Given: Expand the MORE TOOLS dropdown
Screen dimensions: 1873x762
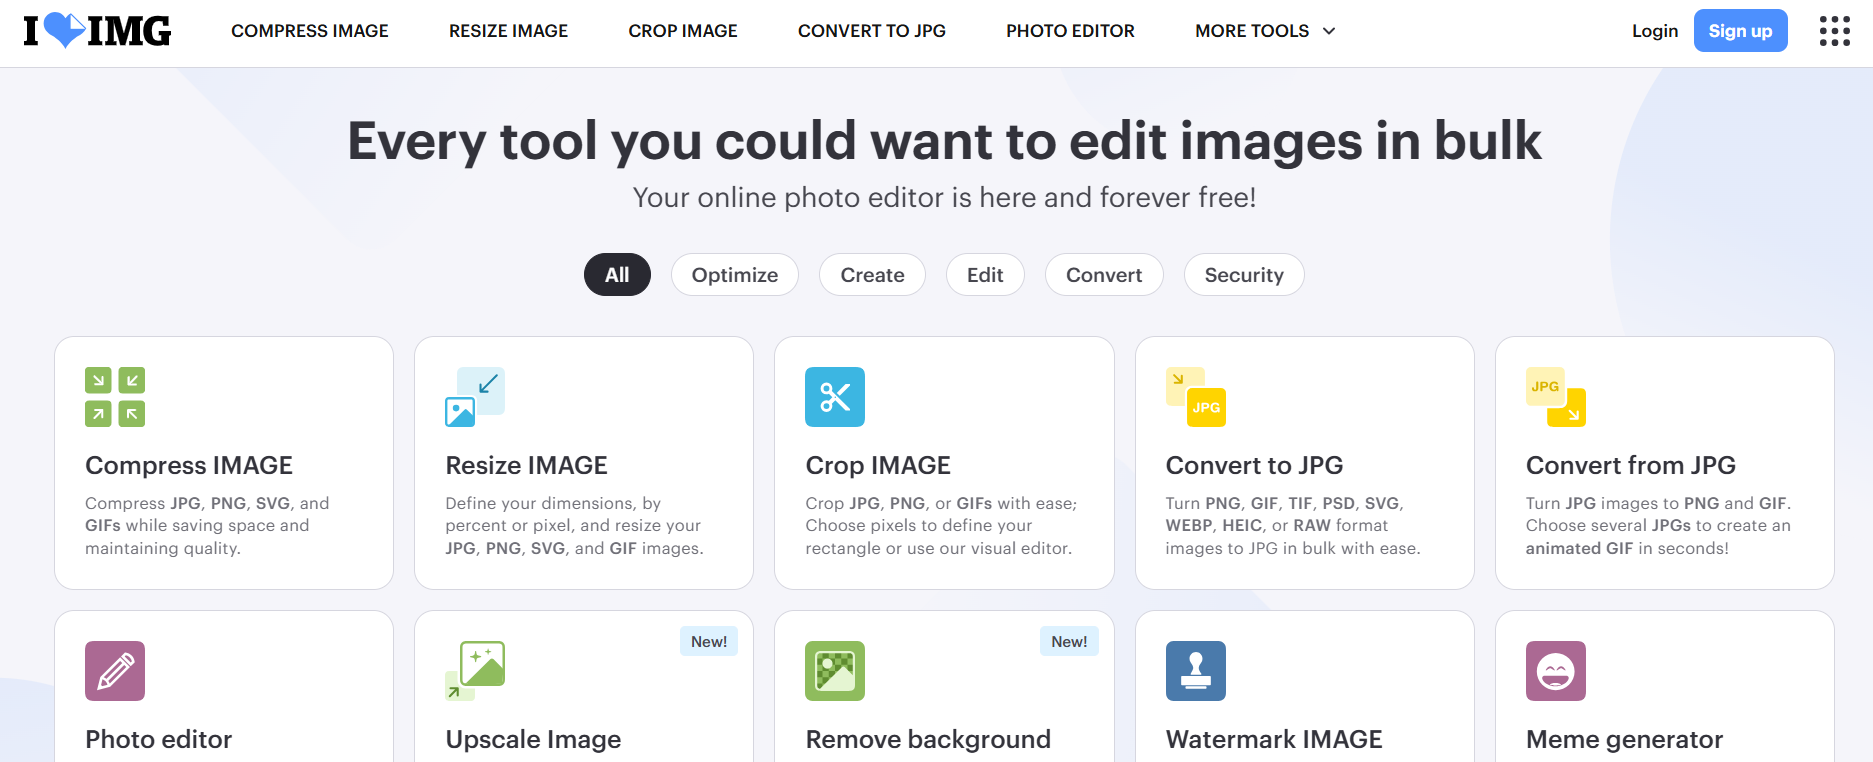Looking at the screenshot, I should 1265,31.
